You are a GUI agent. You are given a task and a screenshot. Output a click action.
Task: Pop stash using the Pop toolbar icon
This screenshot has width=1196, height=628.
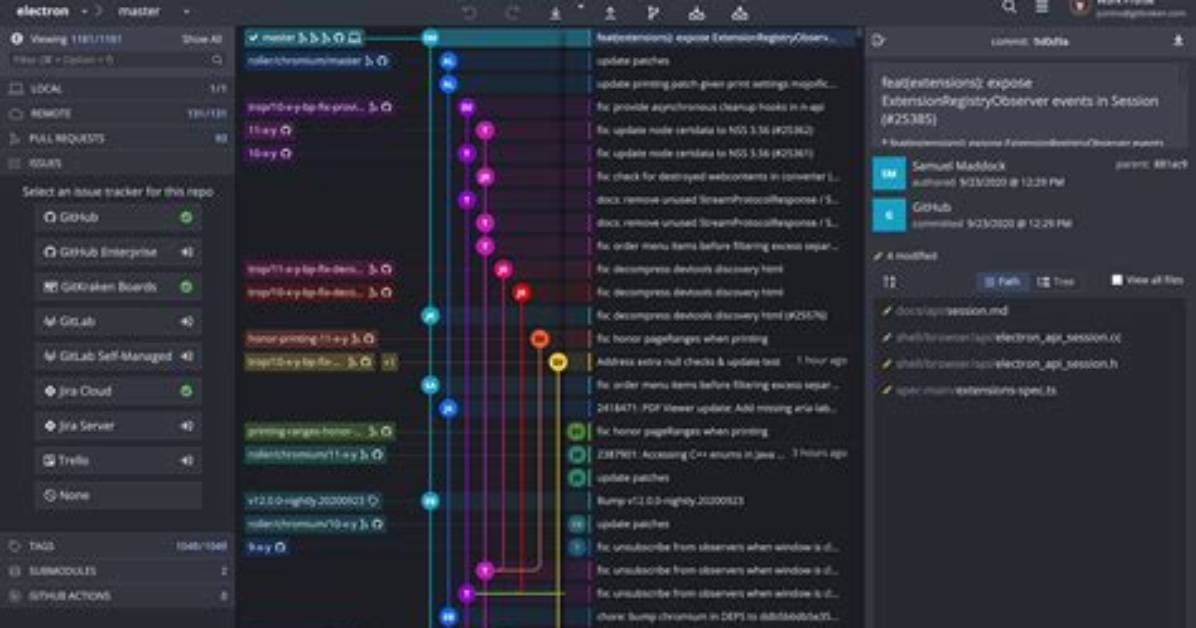click(x=740, y=12)
